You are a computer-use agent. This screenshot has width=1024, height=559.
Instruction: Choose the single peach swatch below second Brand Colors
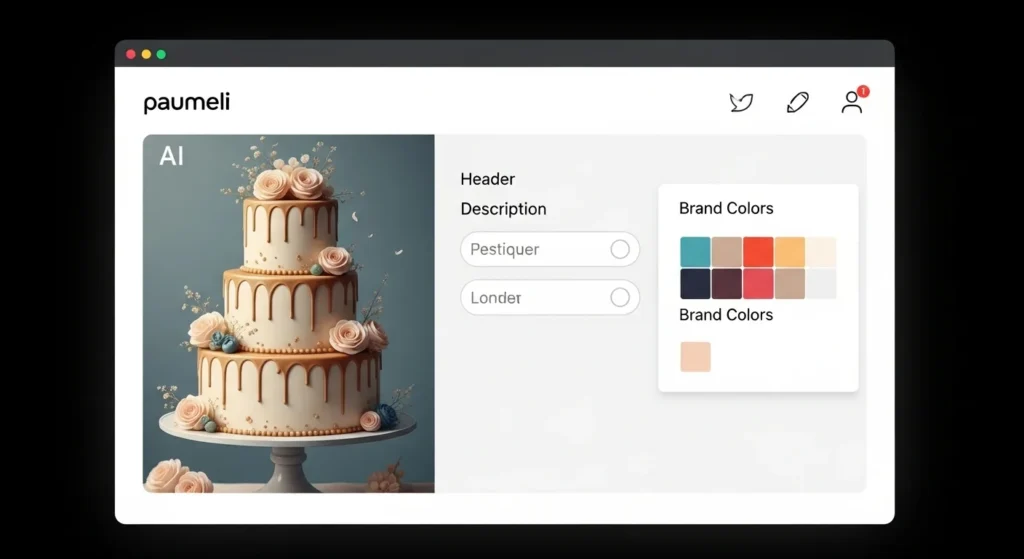(x=695, y=357)
